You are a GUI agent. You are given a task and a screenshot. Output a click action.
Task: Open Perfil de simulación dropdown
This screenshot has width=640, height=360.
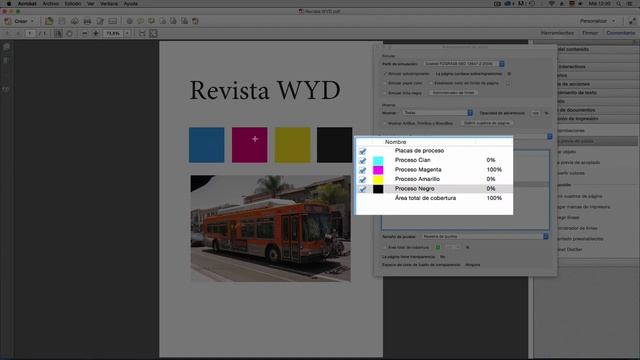[x=464, y=64]
